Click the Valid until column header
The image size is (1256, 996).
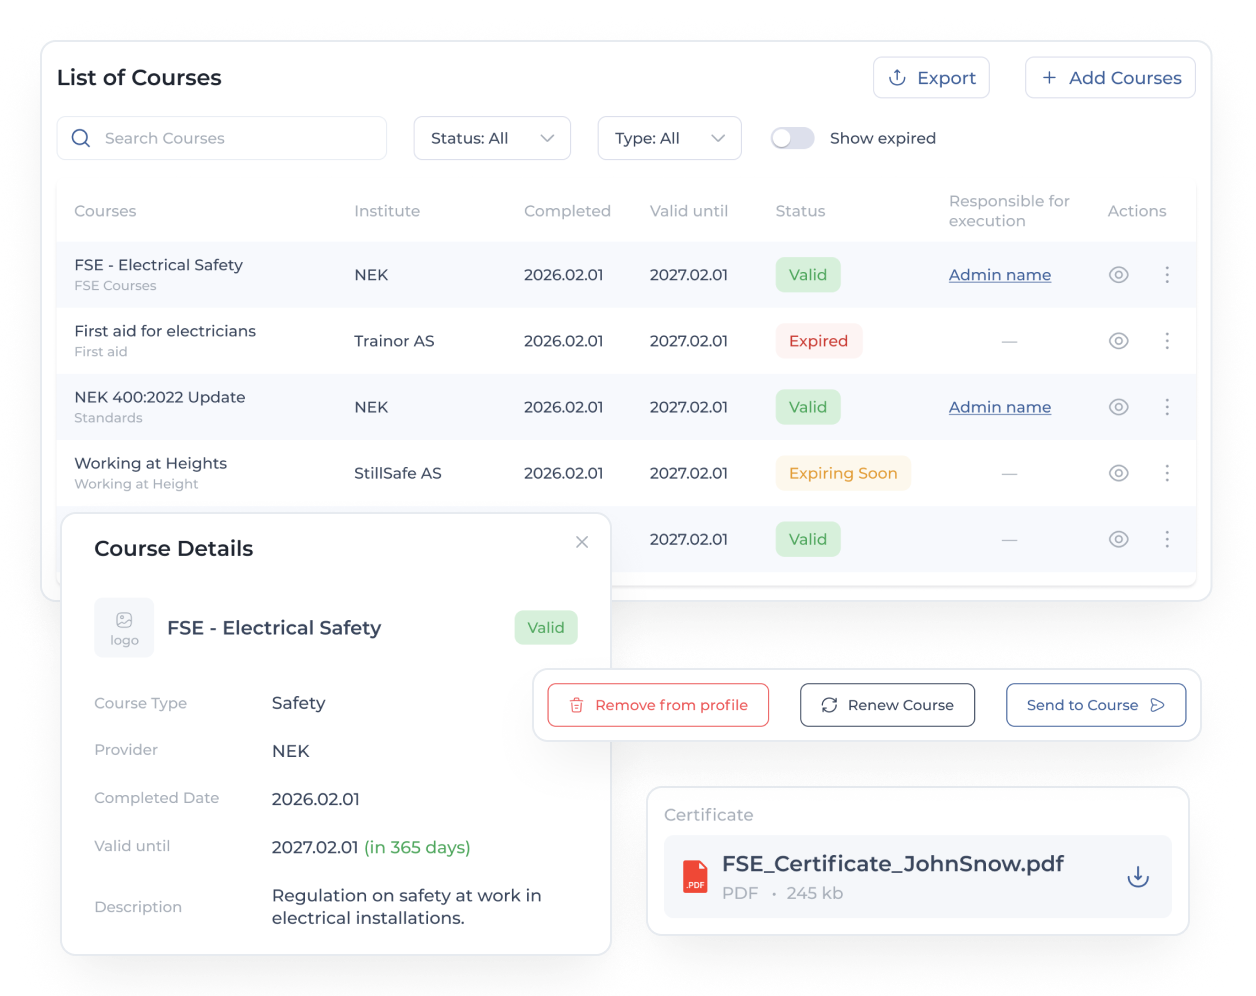pyautogui.click(x=689, y=211)
